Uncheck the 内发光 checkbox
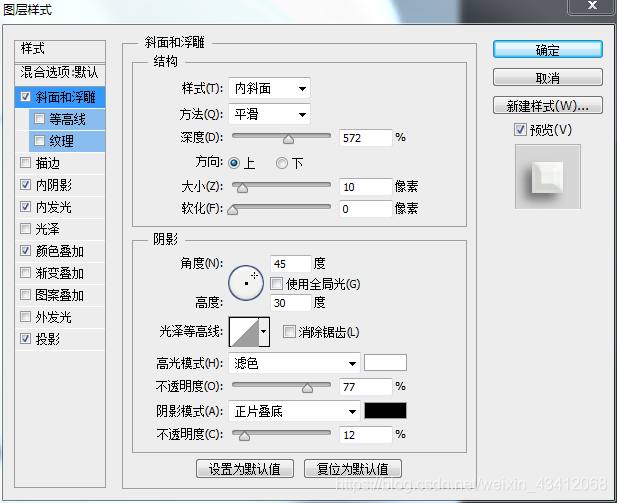The width and height of the screenshot is (617, 503). point(26,207)
